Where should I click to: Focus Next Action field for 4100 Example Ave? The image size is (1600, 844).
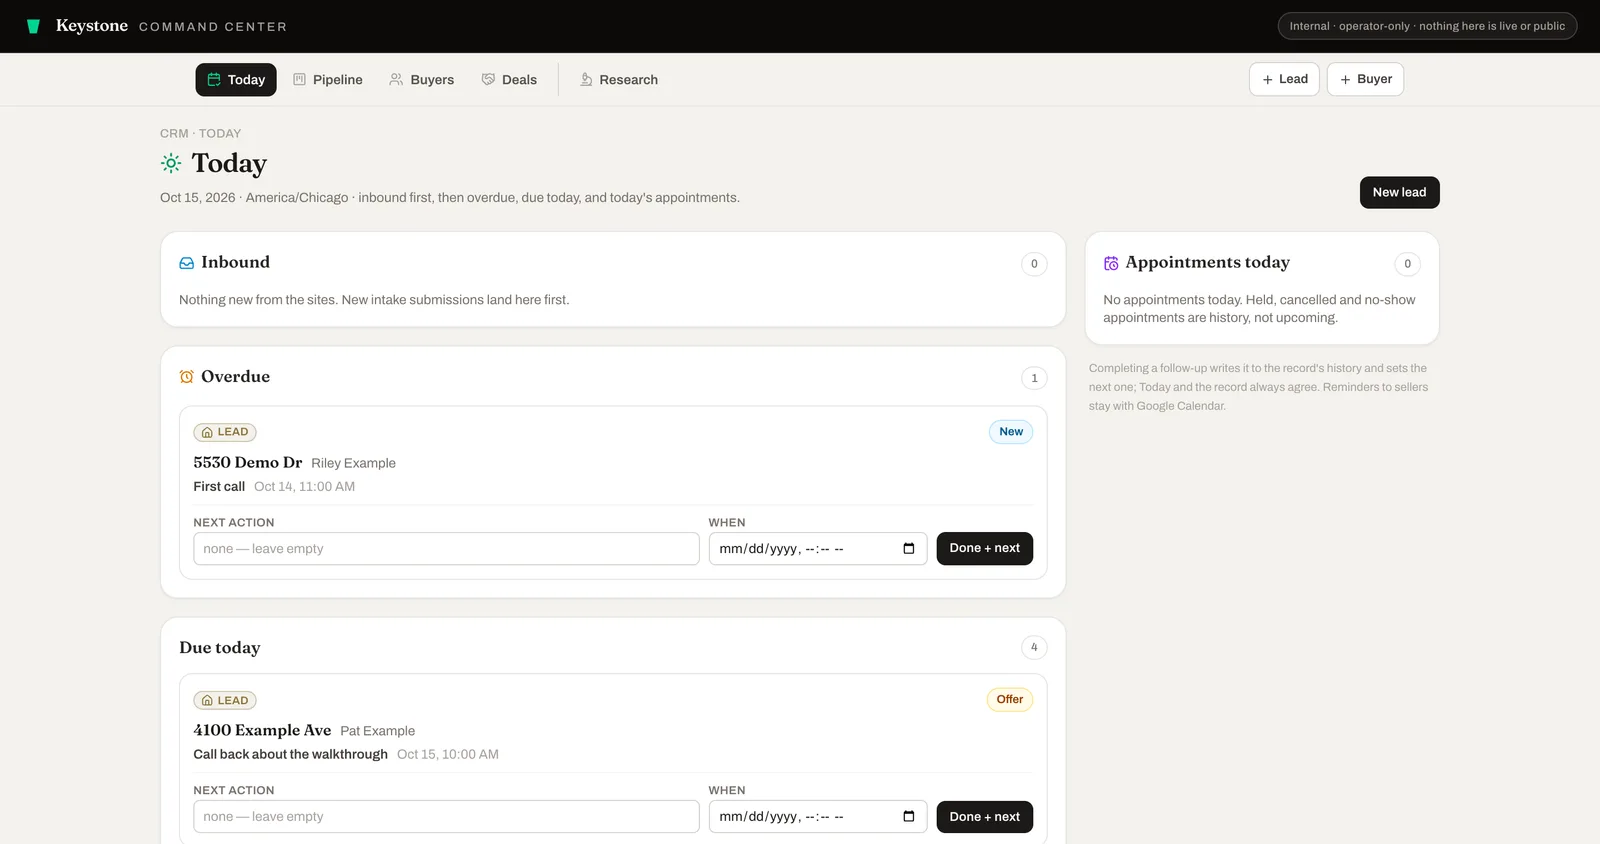[446, 817]
